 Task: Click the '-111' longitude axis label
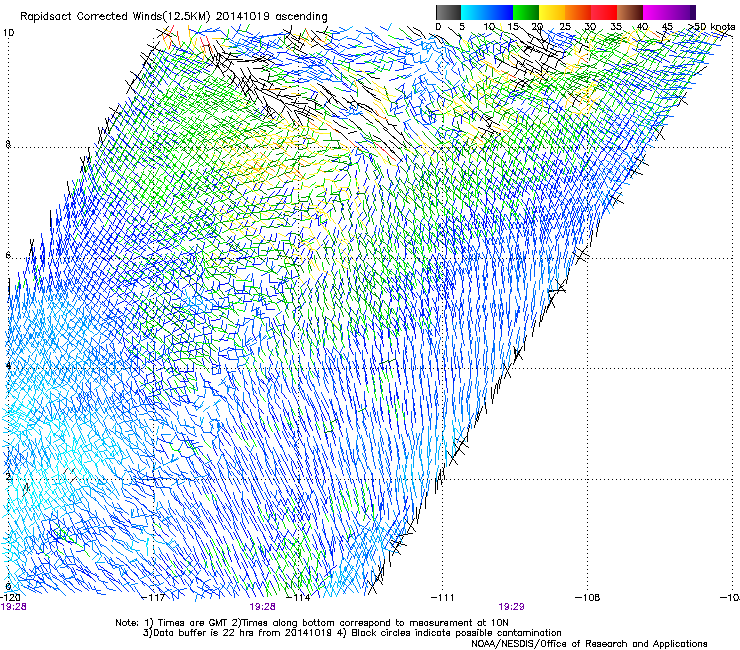click(x=443, y=598)
